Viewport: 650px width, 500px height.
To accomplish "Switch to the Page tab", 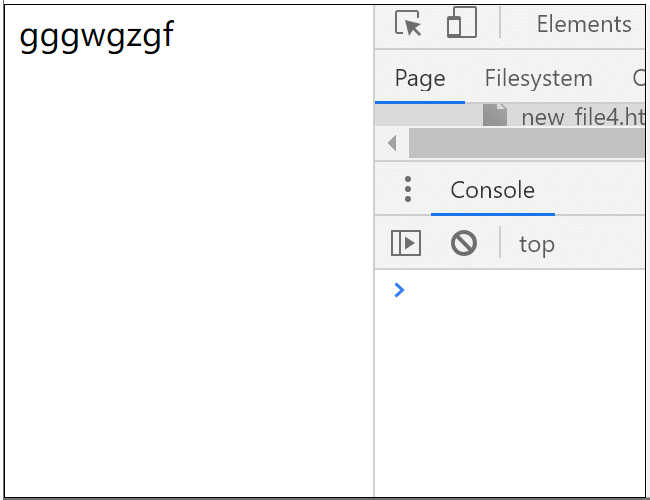I will click(420, 78).
